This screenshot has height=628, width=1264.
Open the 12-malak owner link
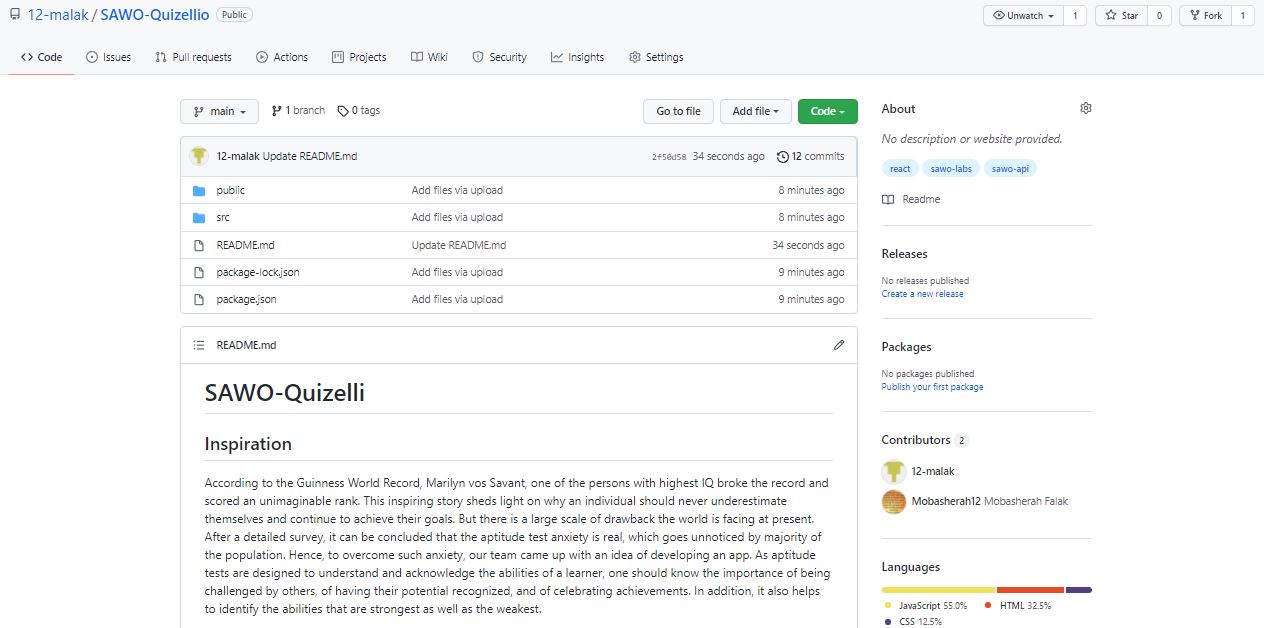pyautogui.click(x=57, y=16)
